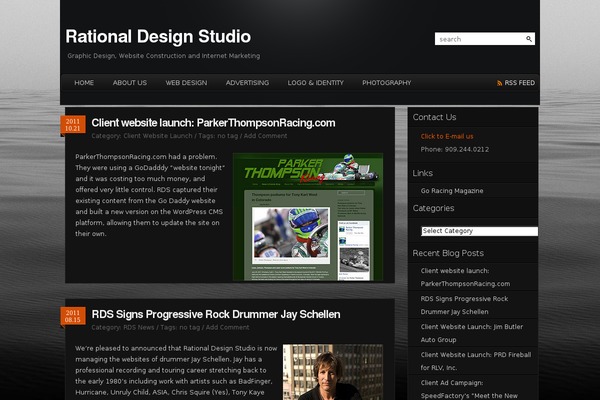Open post title Client website launch: ParkerThompsonRacing.com

(x=213, y=123)
